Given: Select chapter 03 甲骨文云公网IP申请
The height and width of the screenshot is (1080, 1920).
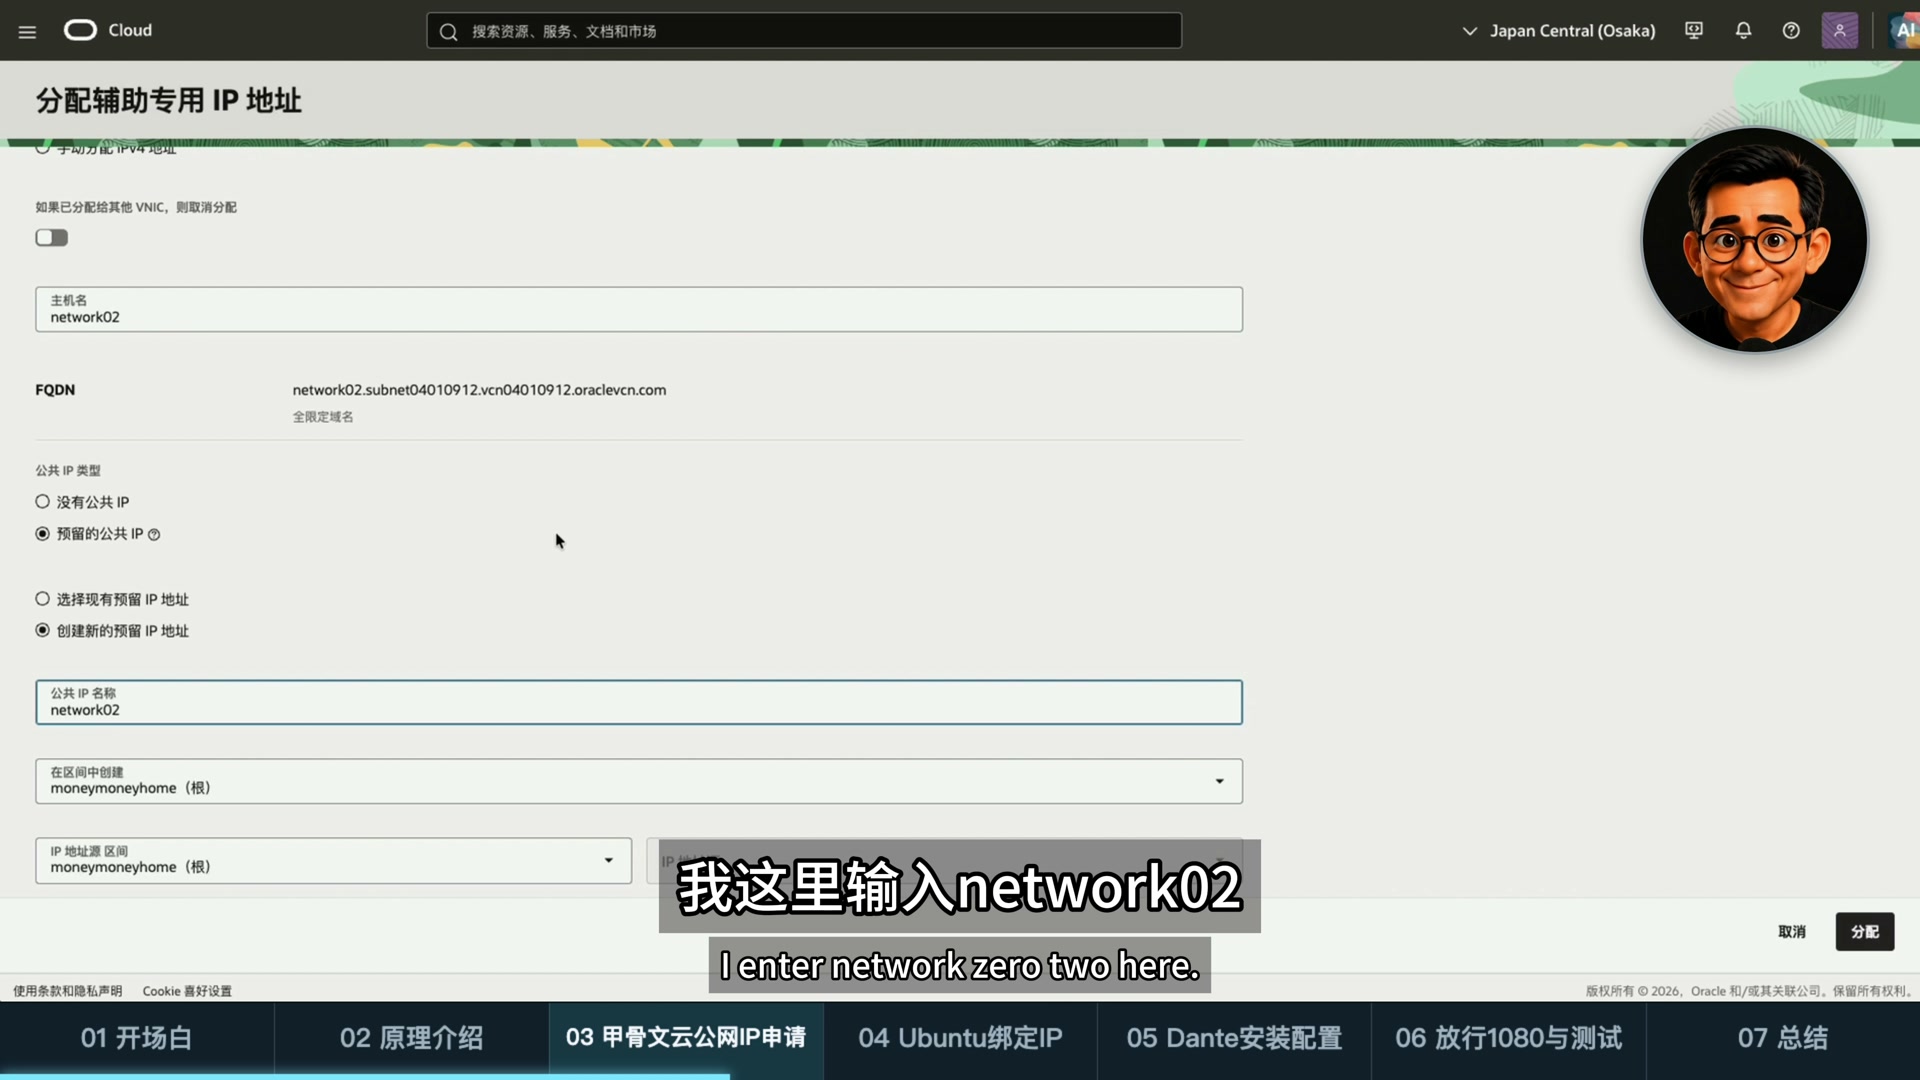Looking at the screenshot, I should coord(686,1038).
